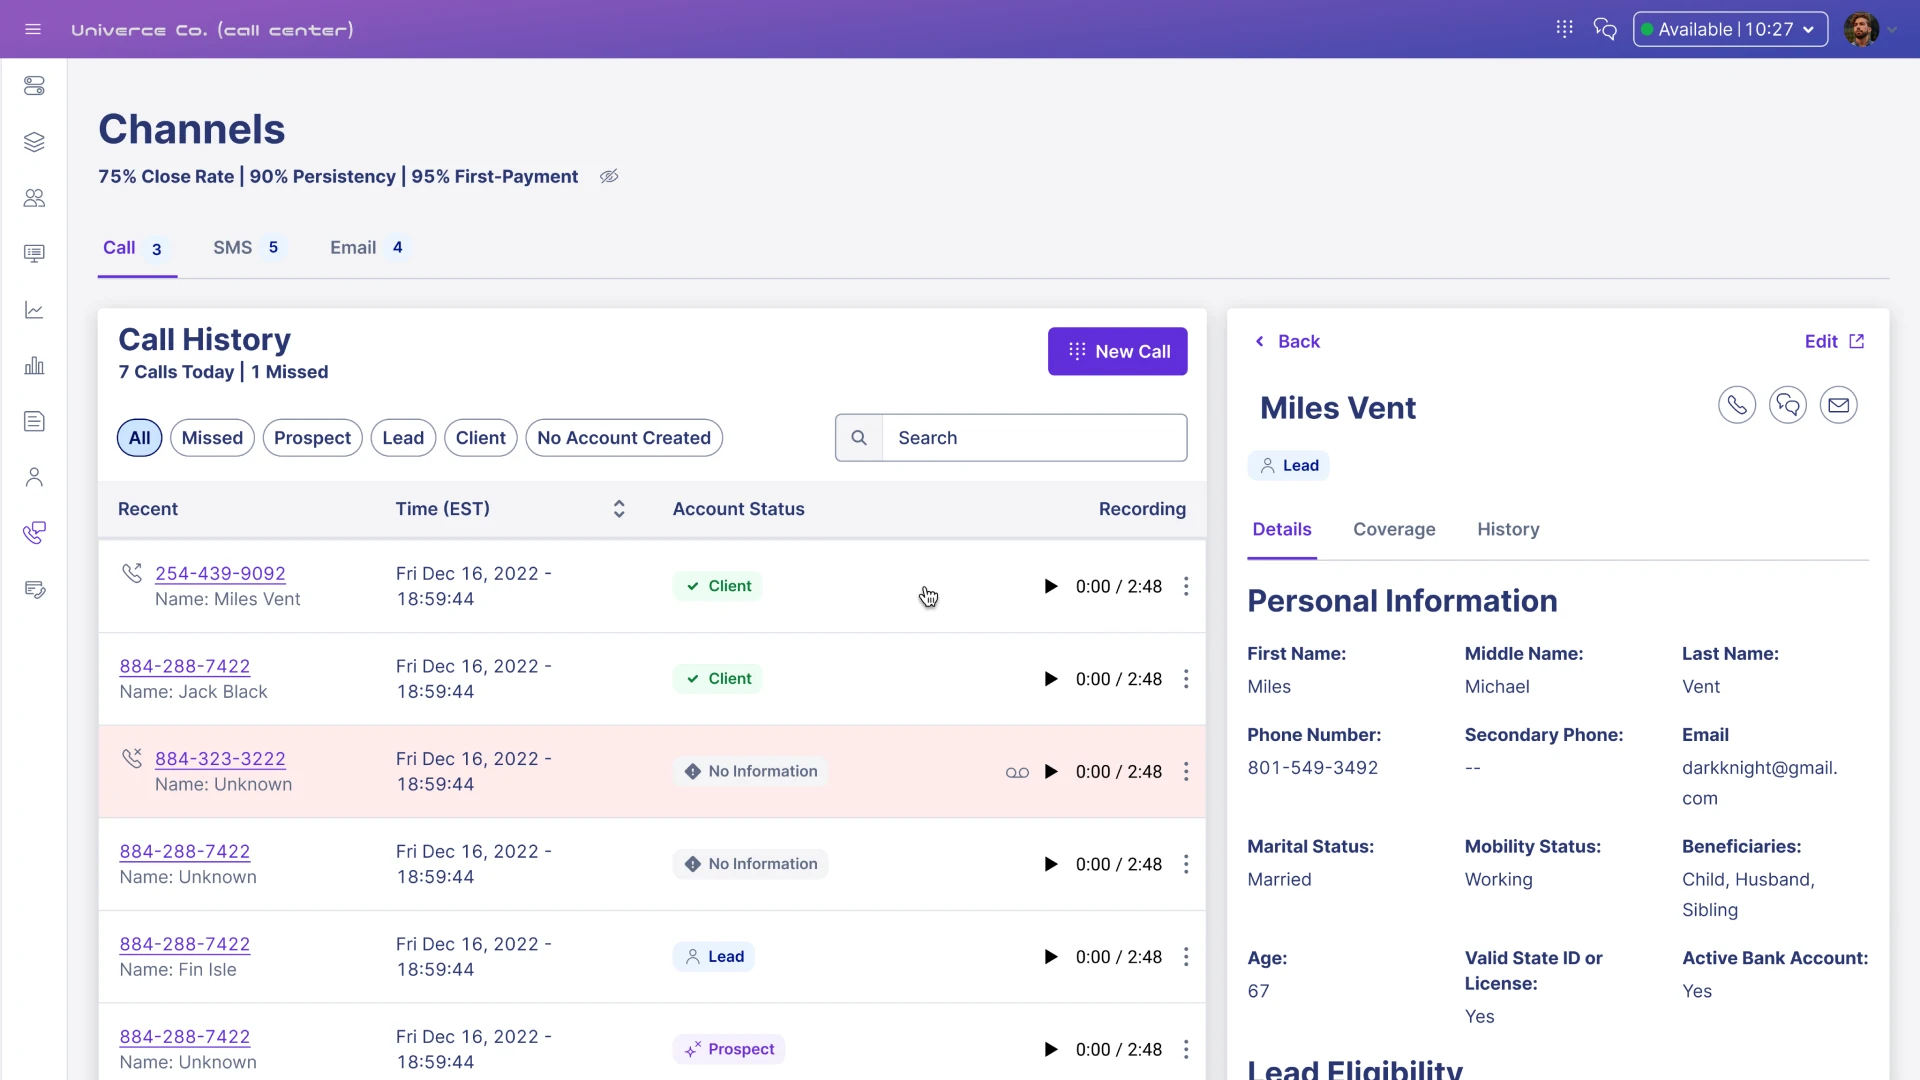Message Miles Vent via chat icon

[x=1787, y=405]
